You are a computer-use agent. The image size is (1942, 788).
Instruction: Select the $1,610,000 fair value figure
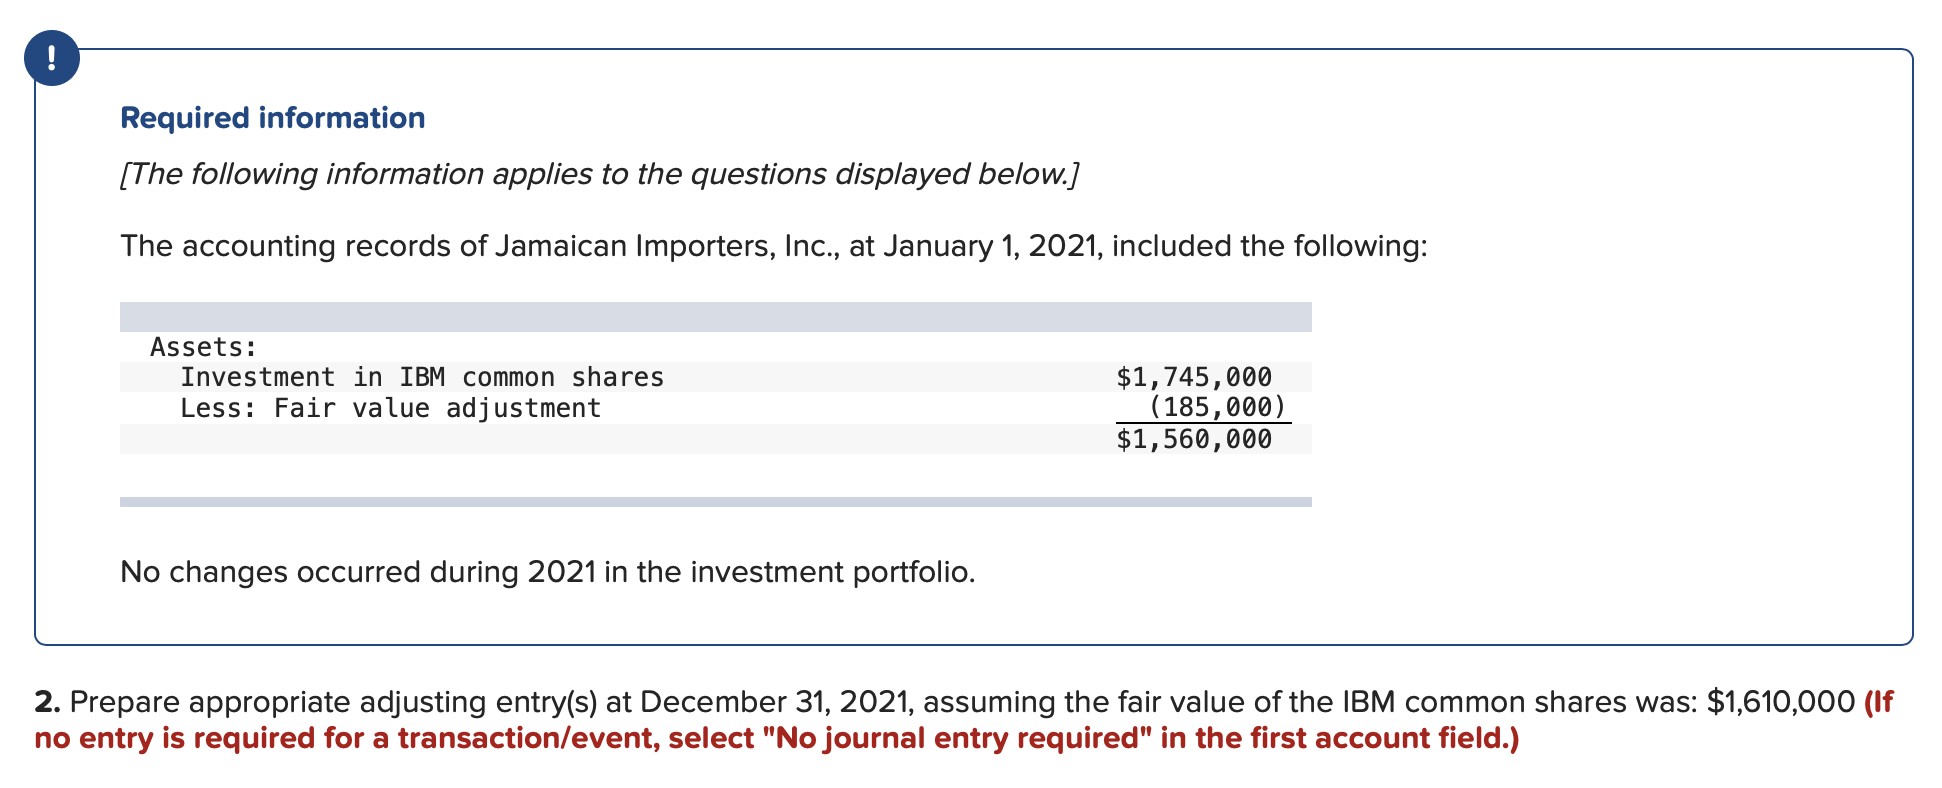click(1781, 702)
